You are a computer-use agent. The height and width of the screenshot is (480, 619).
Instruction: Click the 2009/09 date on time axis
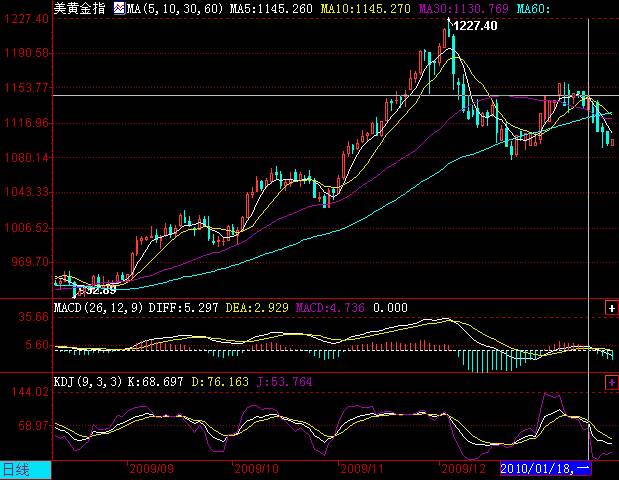tap(151, 468)
